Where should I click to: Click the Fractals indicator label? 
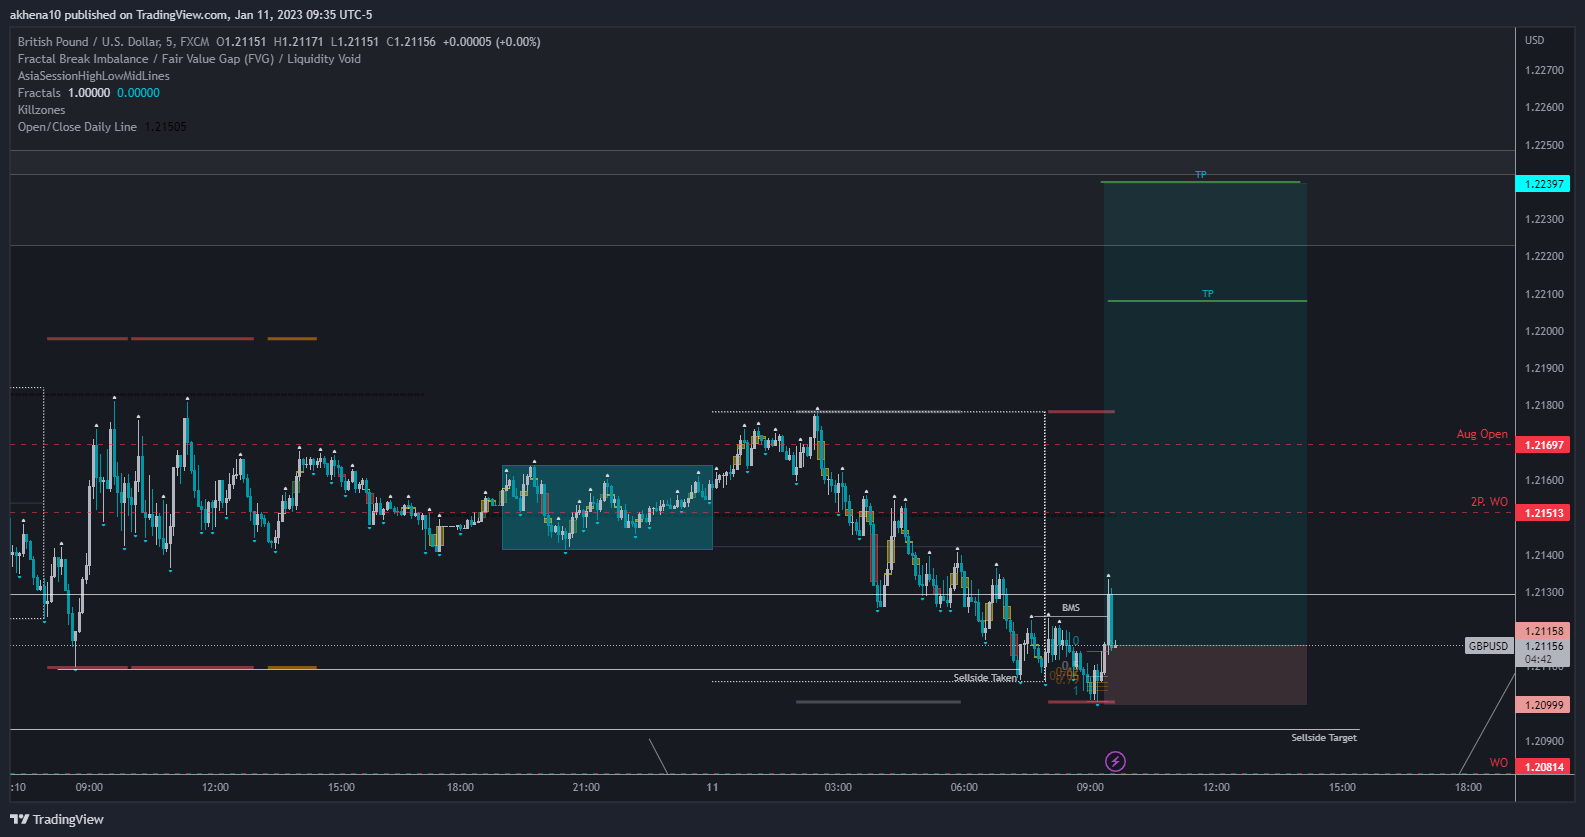click(x=39, y=93)
